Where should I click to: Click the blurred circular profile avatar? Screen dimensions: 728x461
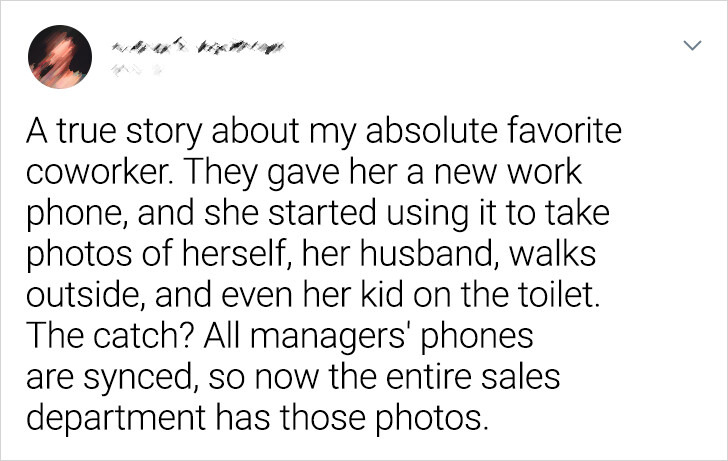tap(60, 57)
